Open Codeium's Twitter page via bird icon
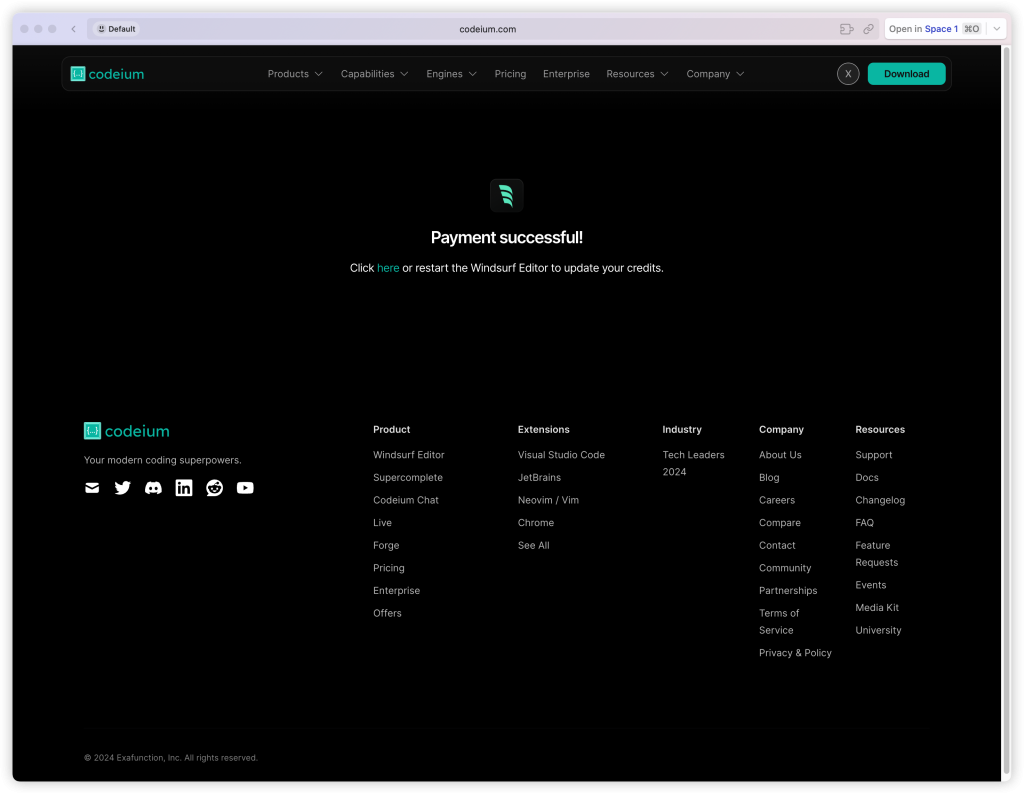 click(x=123, y=488)
